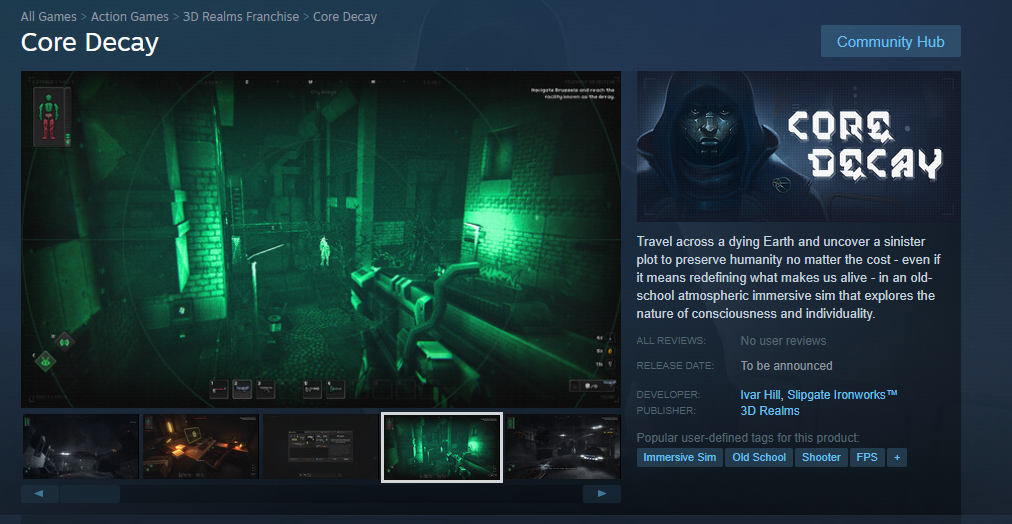Open publisher 3D Realms link
The height and width of the screenshot is (524, 1012).
point(770,410)
